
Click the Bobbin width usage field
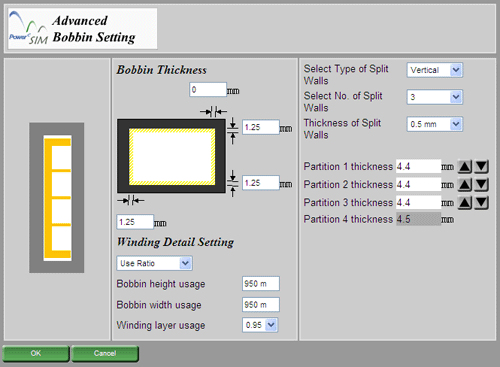coord(261,304)
